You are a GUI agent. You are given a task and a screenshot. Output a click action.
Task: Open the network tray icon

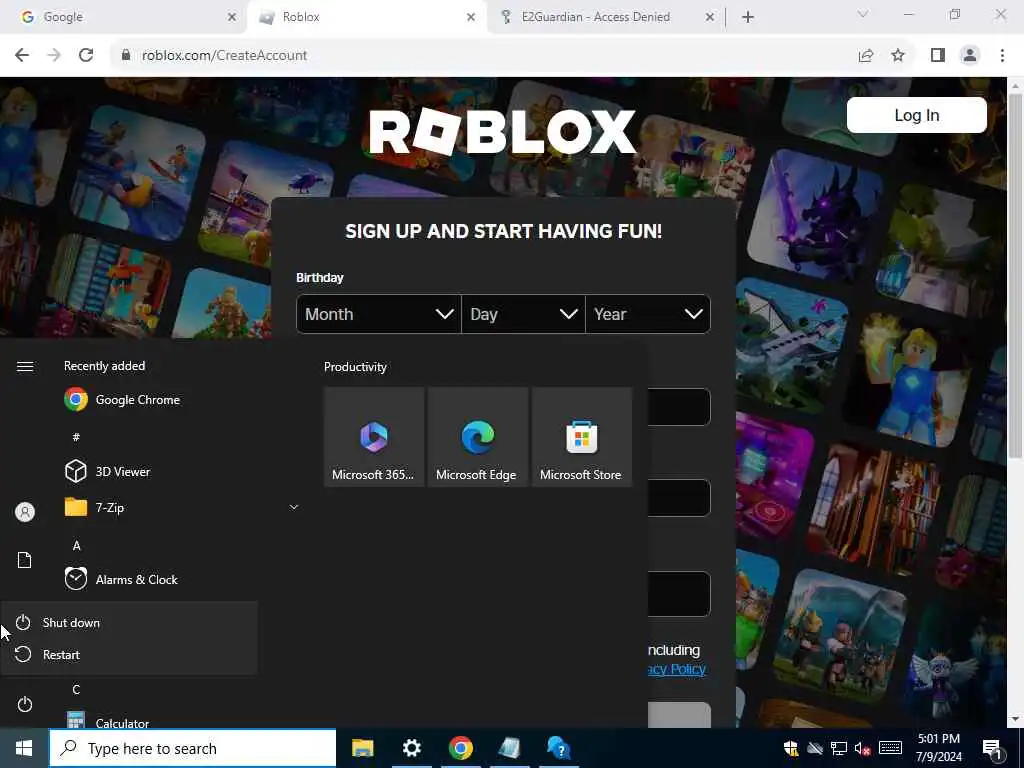839,748
